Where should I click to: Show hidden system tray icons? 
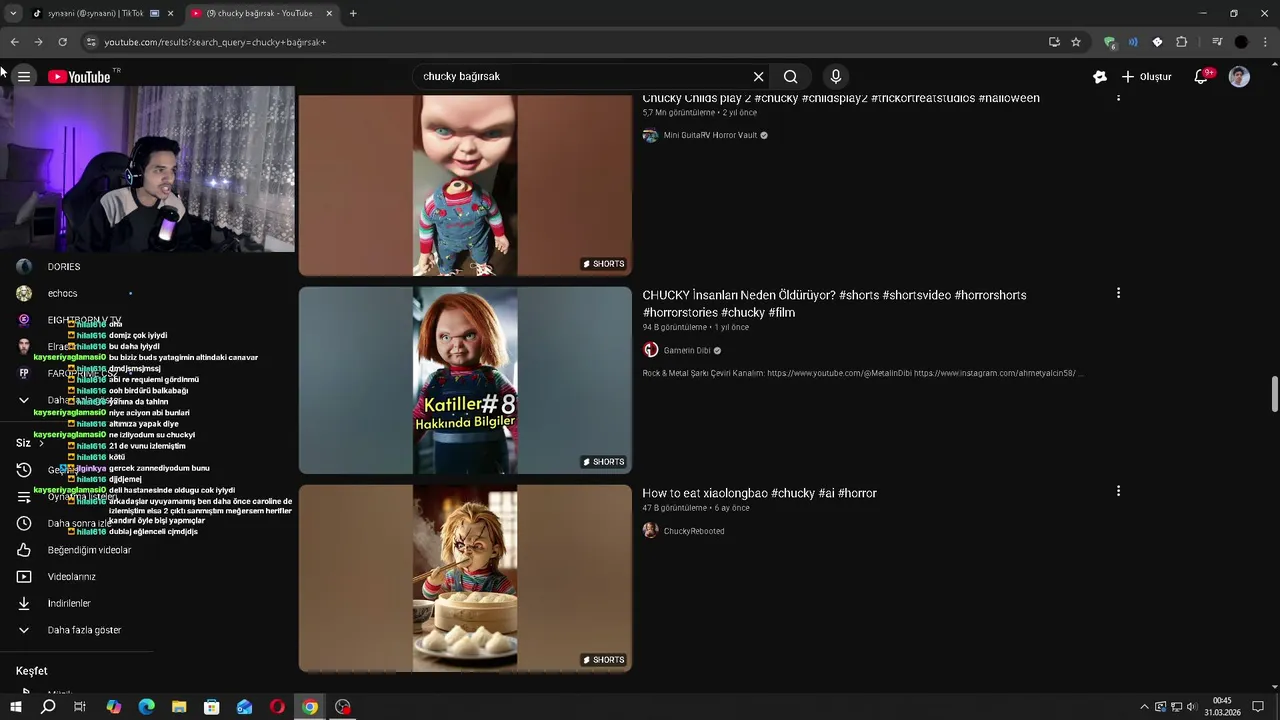(x=1144, y=707)
